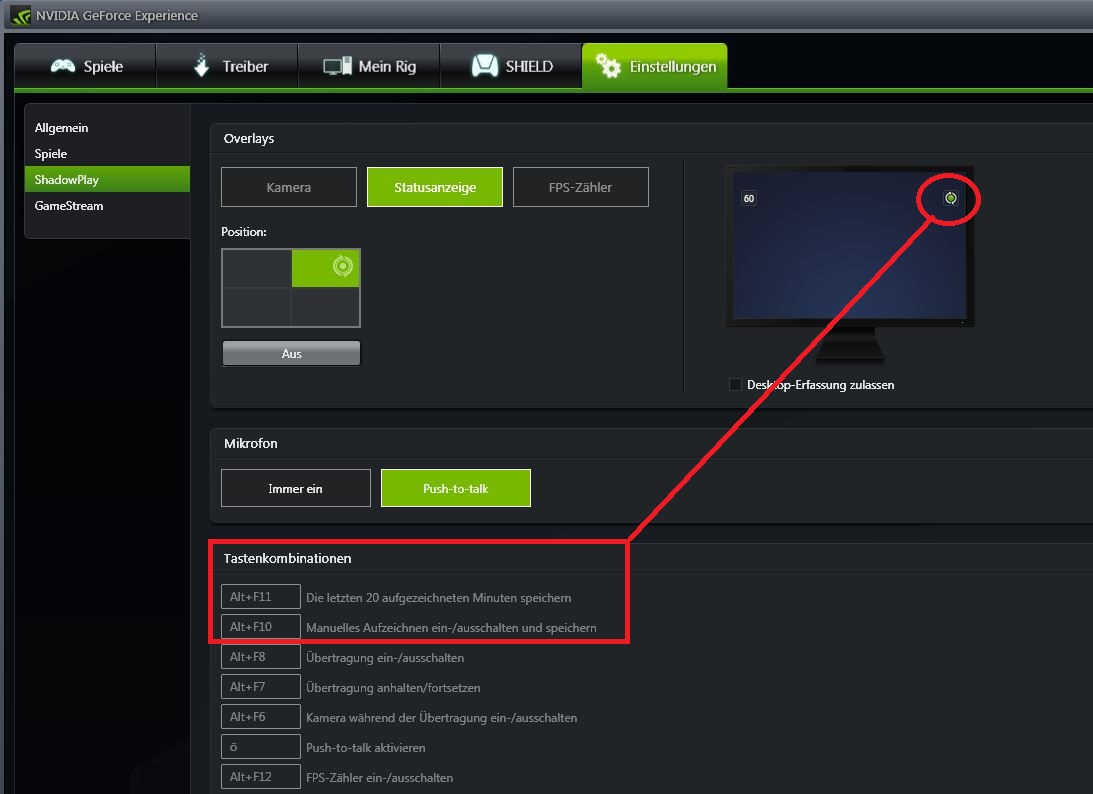
Task: Open the Treiber tab
Action: 227,66
